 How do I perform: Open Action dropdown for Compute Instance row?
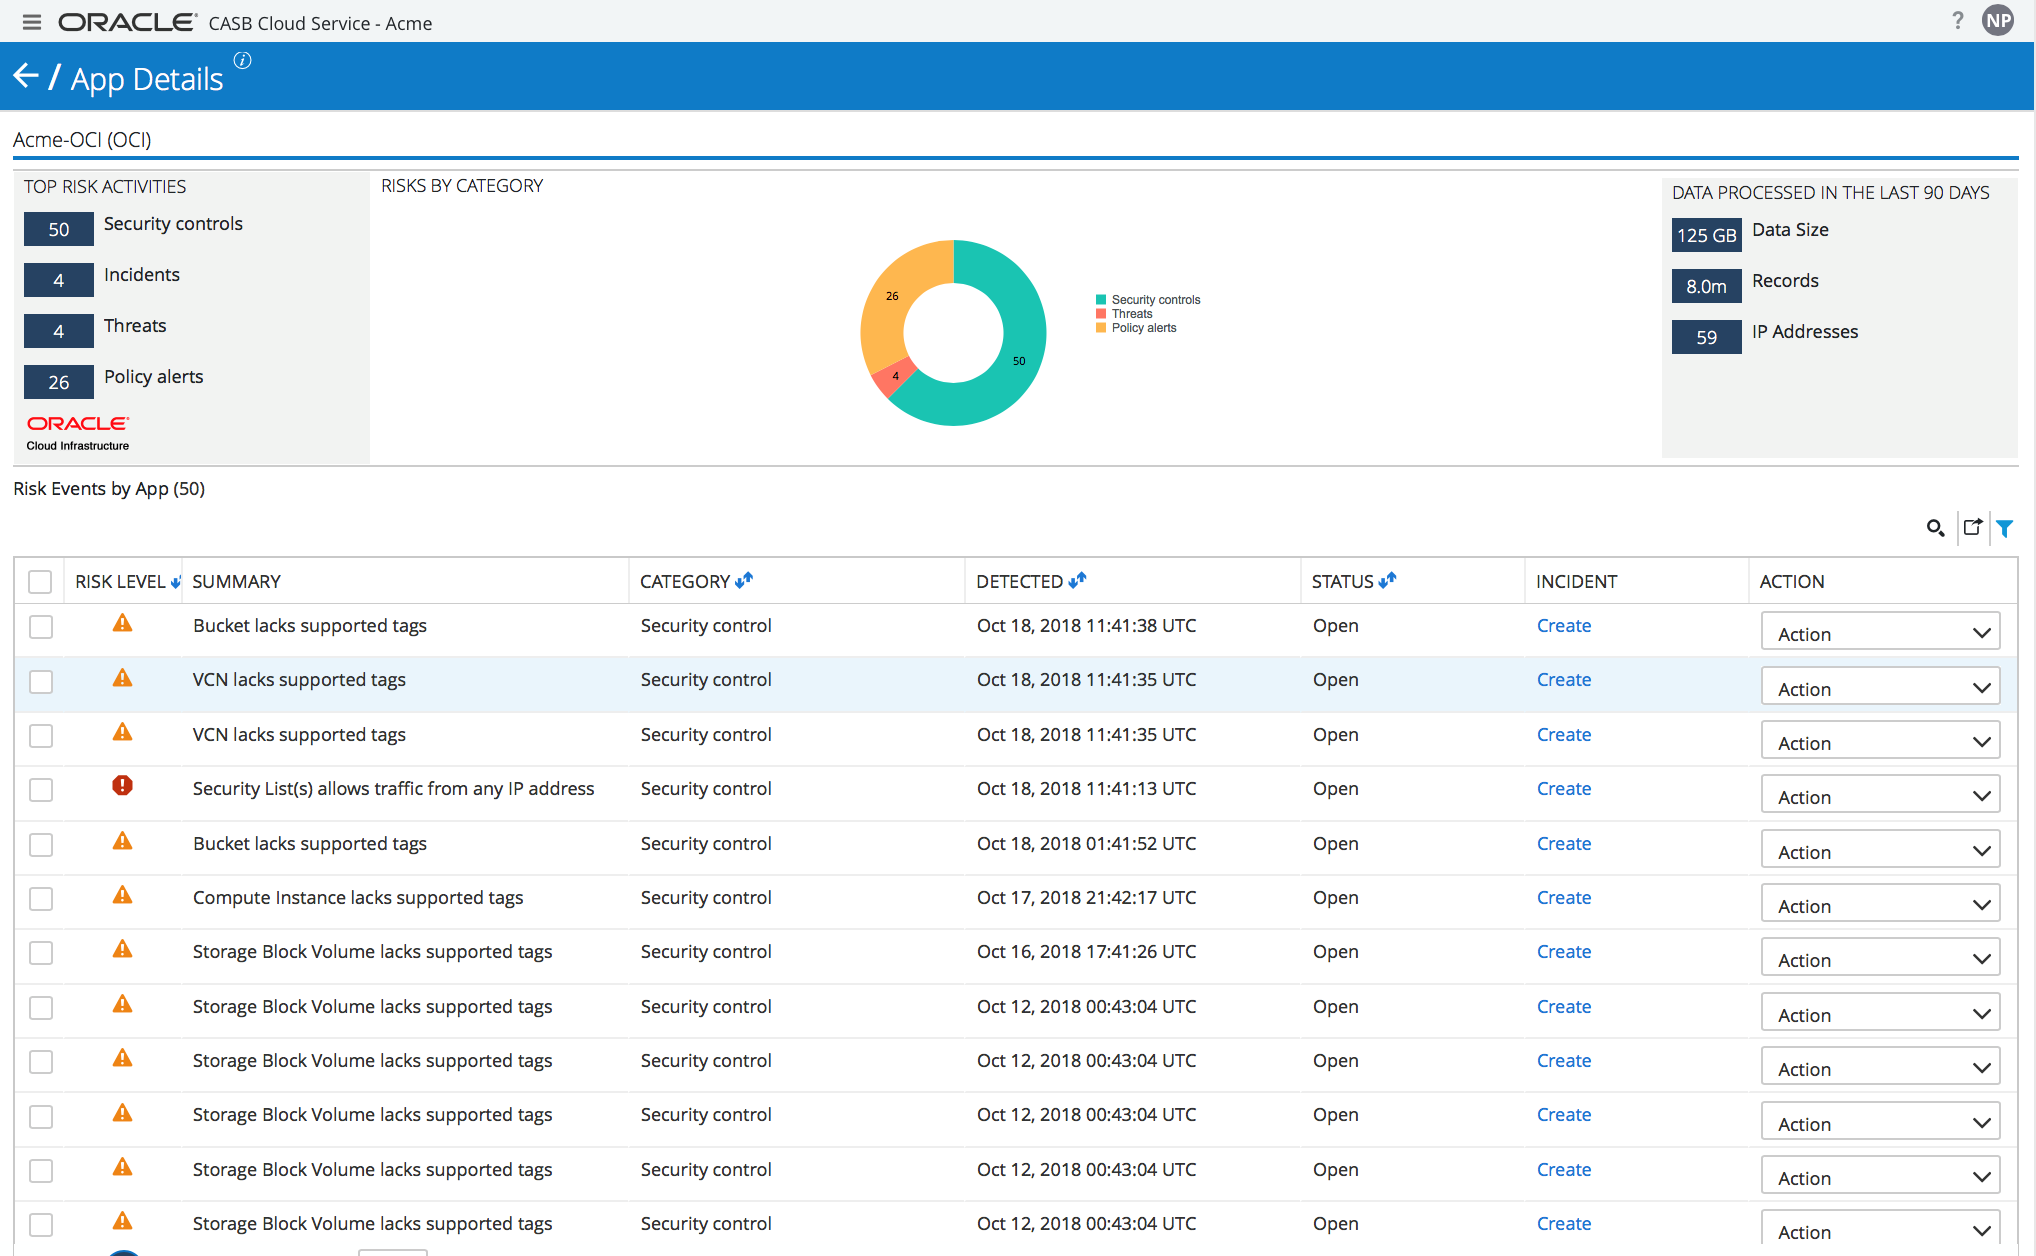coord(1880,905)
